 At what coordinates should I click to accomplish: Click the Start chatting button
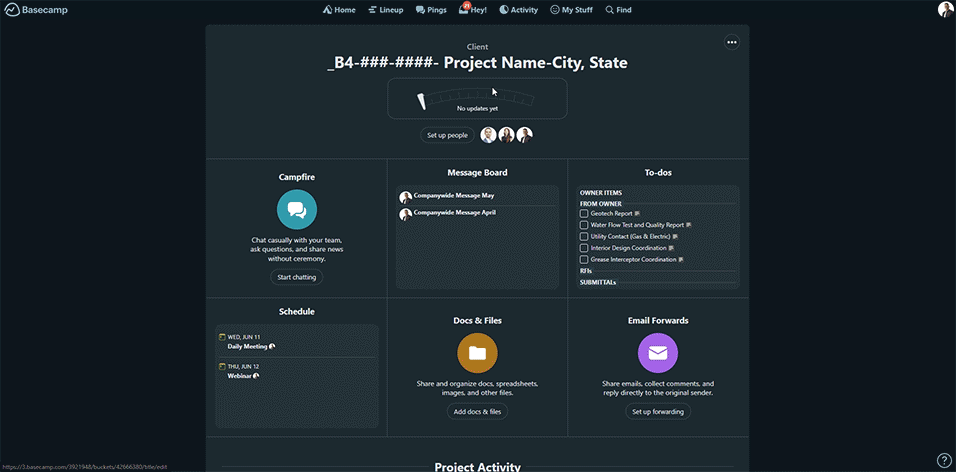[297, 277]
